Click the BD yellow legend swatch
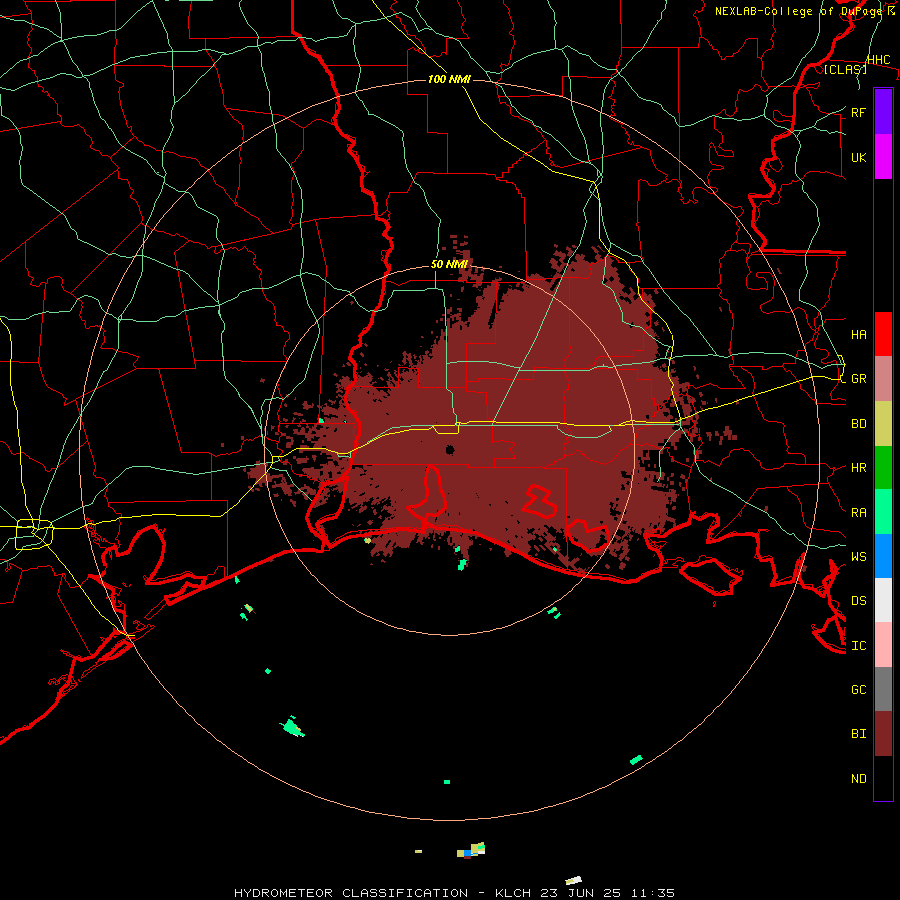 (x=883, y=424)
